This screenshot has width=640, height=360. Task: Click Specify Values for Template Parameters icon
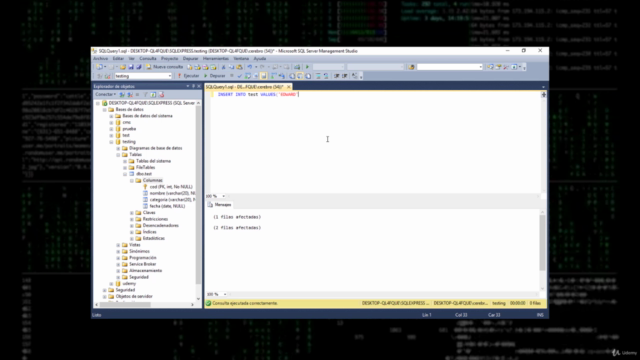tap(354, 76)
